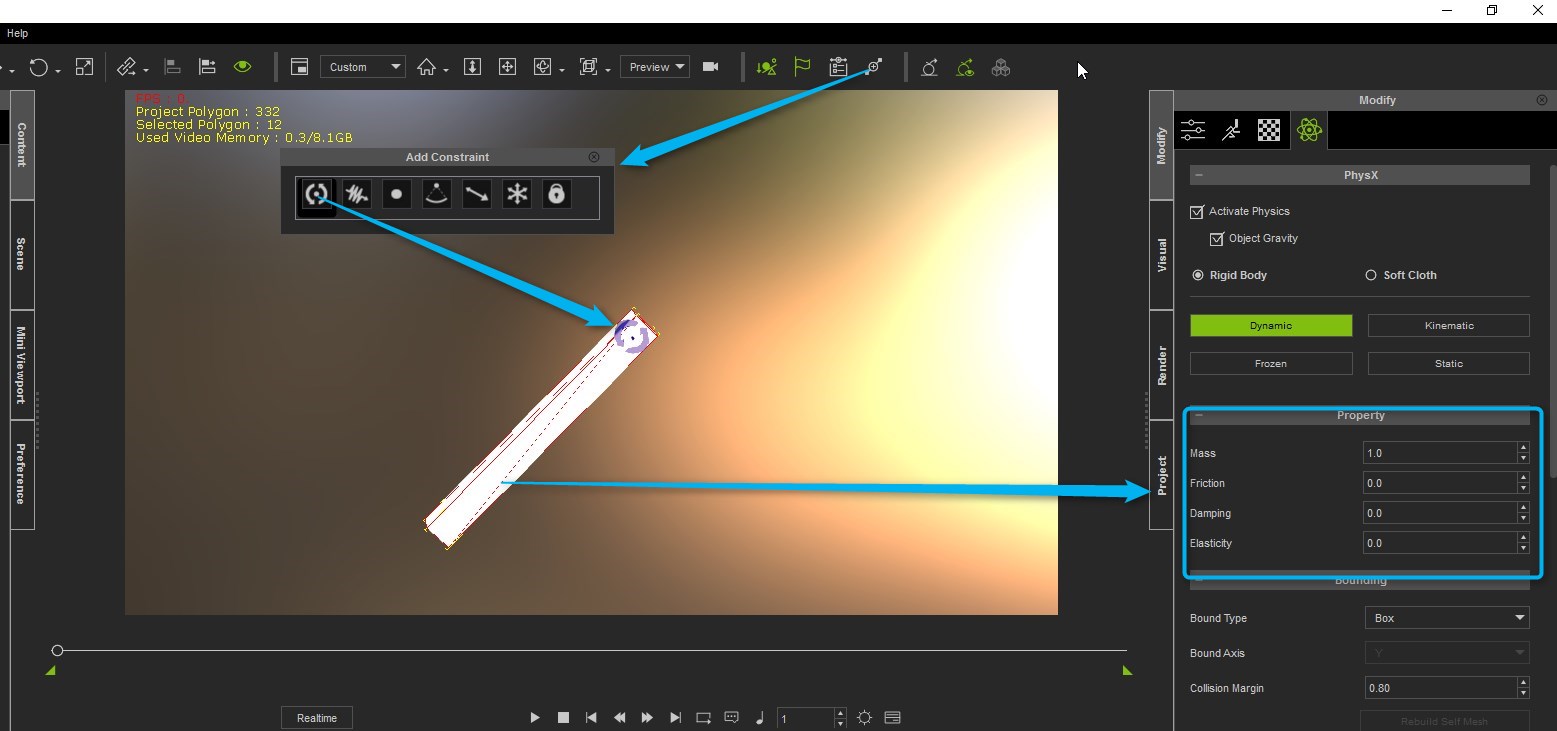
Task: Open the Custom view dropdown
Action: click(362, 67)
